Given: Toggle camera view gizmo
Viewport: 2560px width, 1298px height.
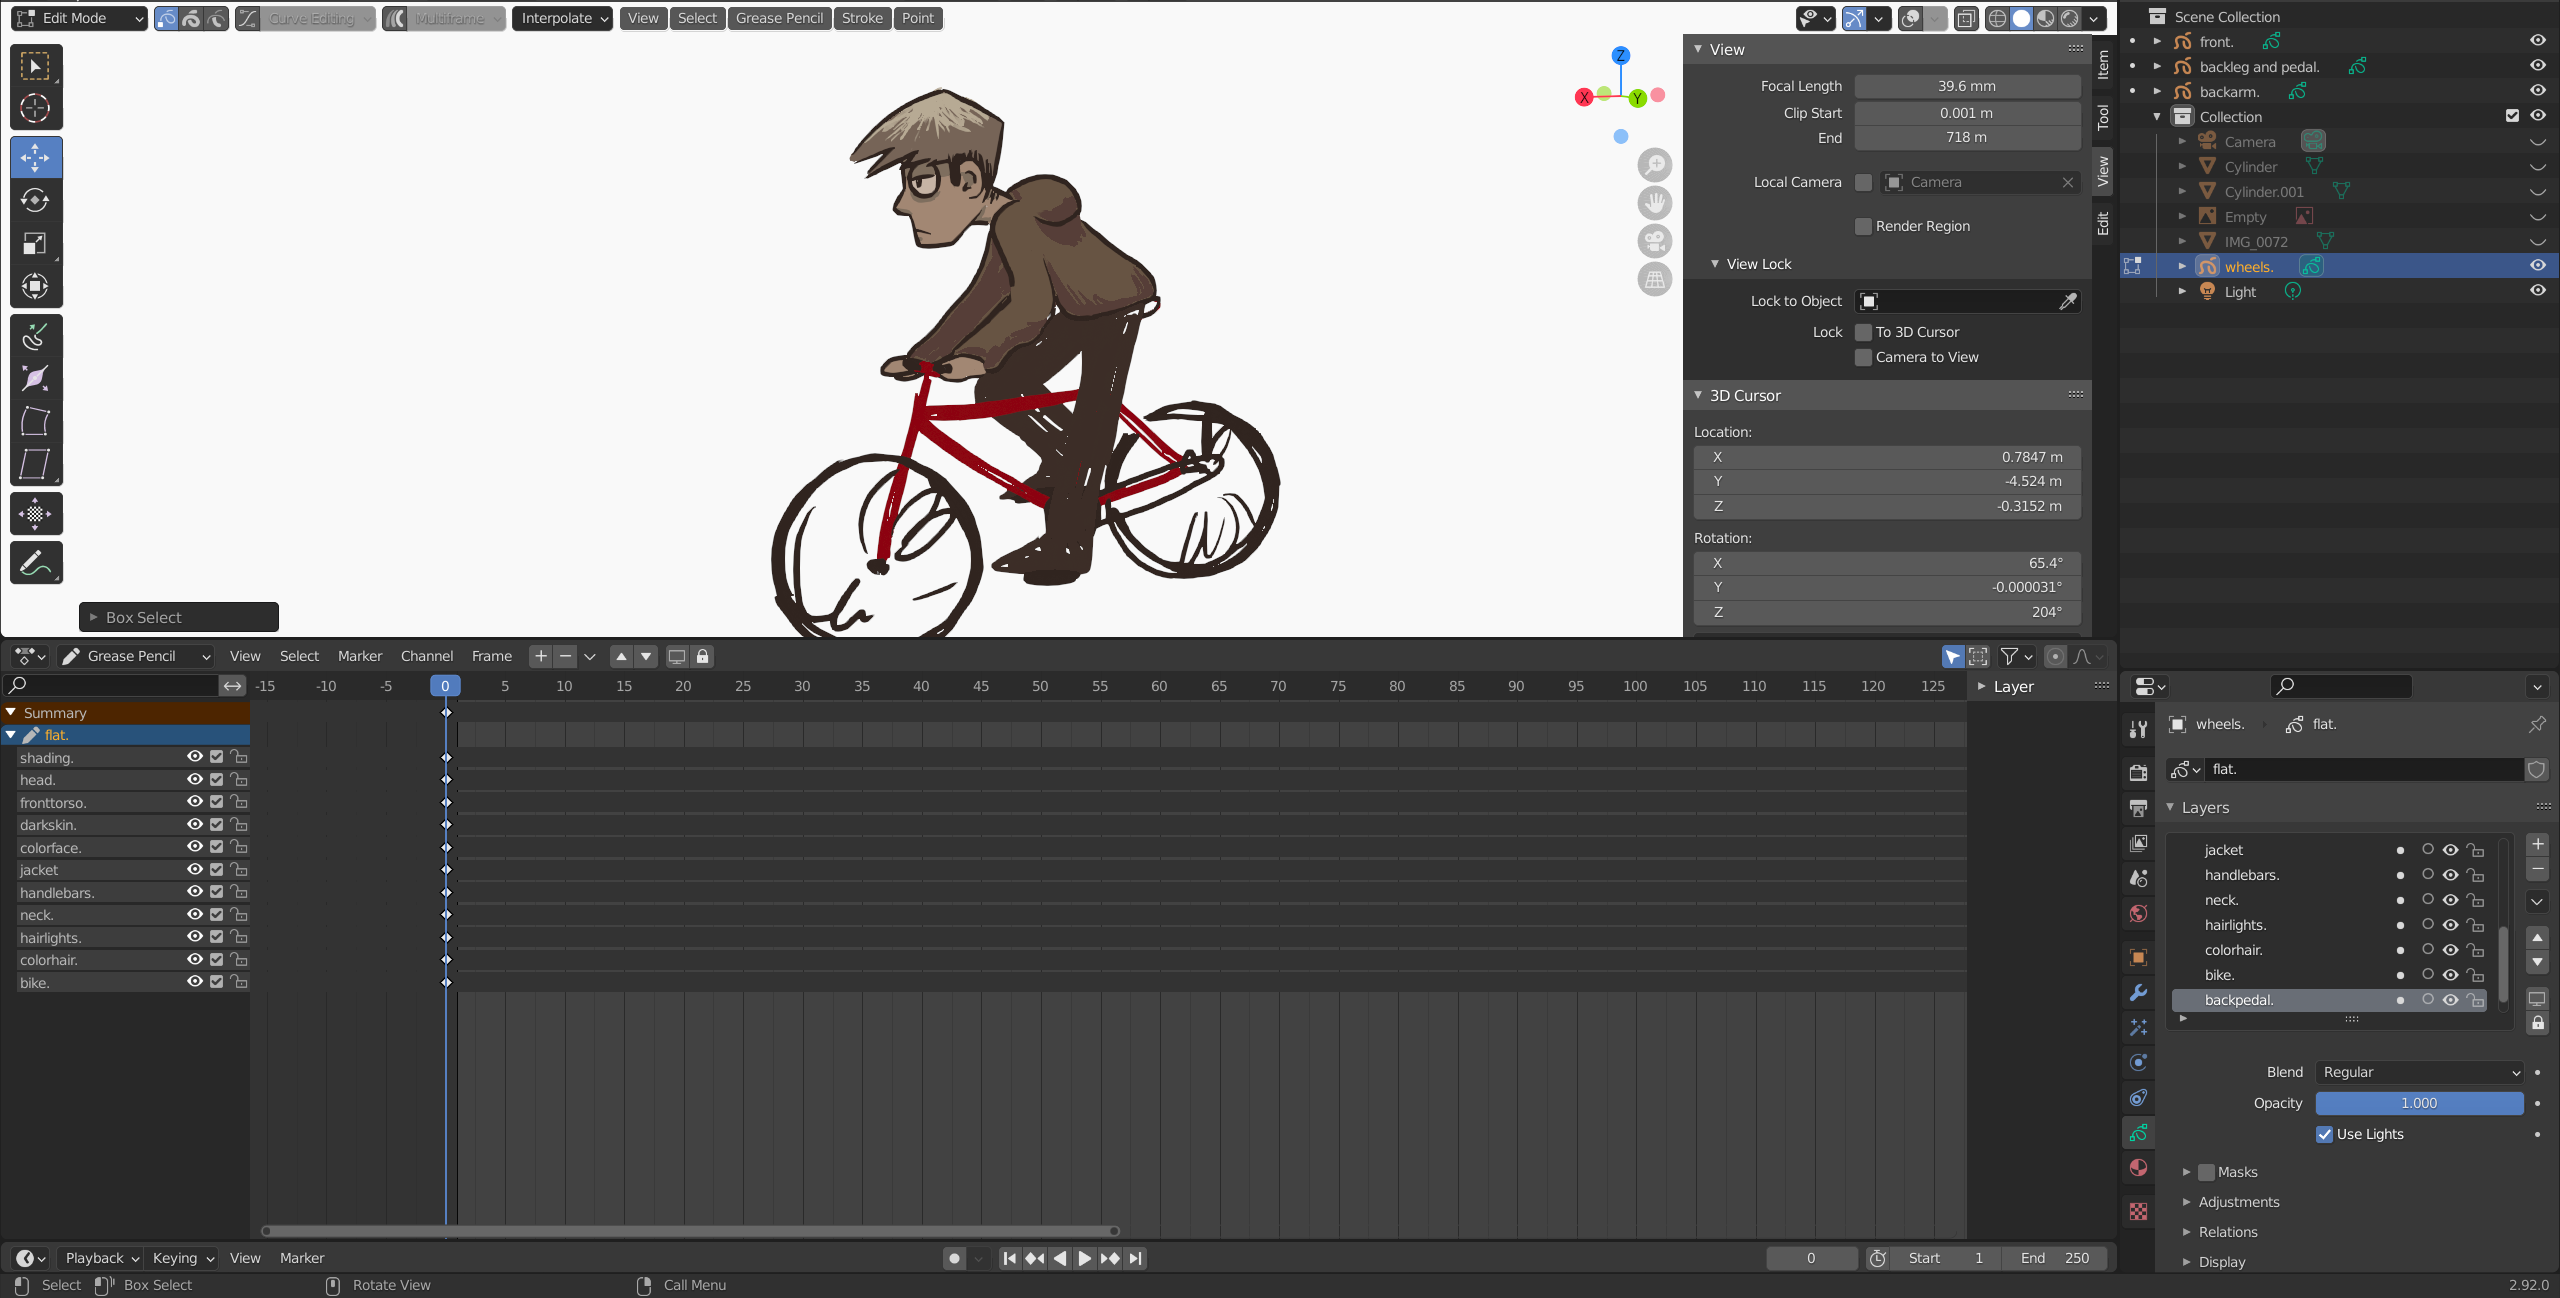Looking at the screenshot, I should tap(1655, 241).
